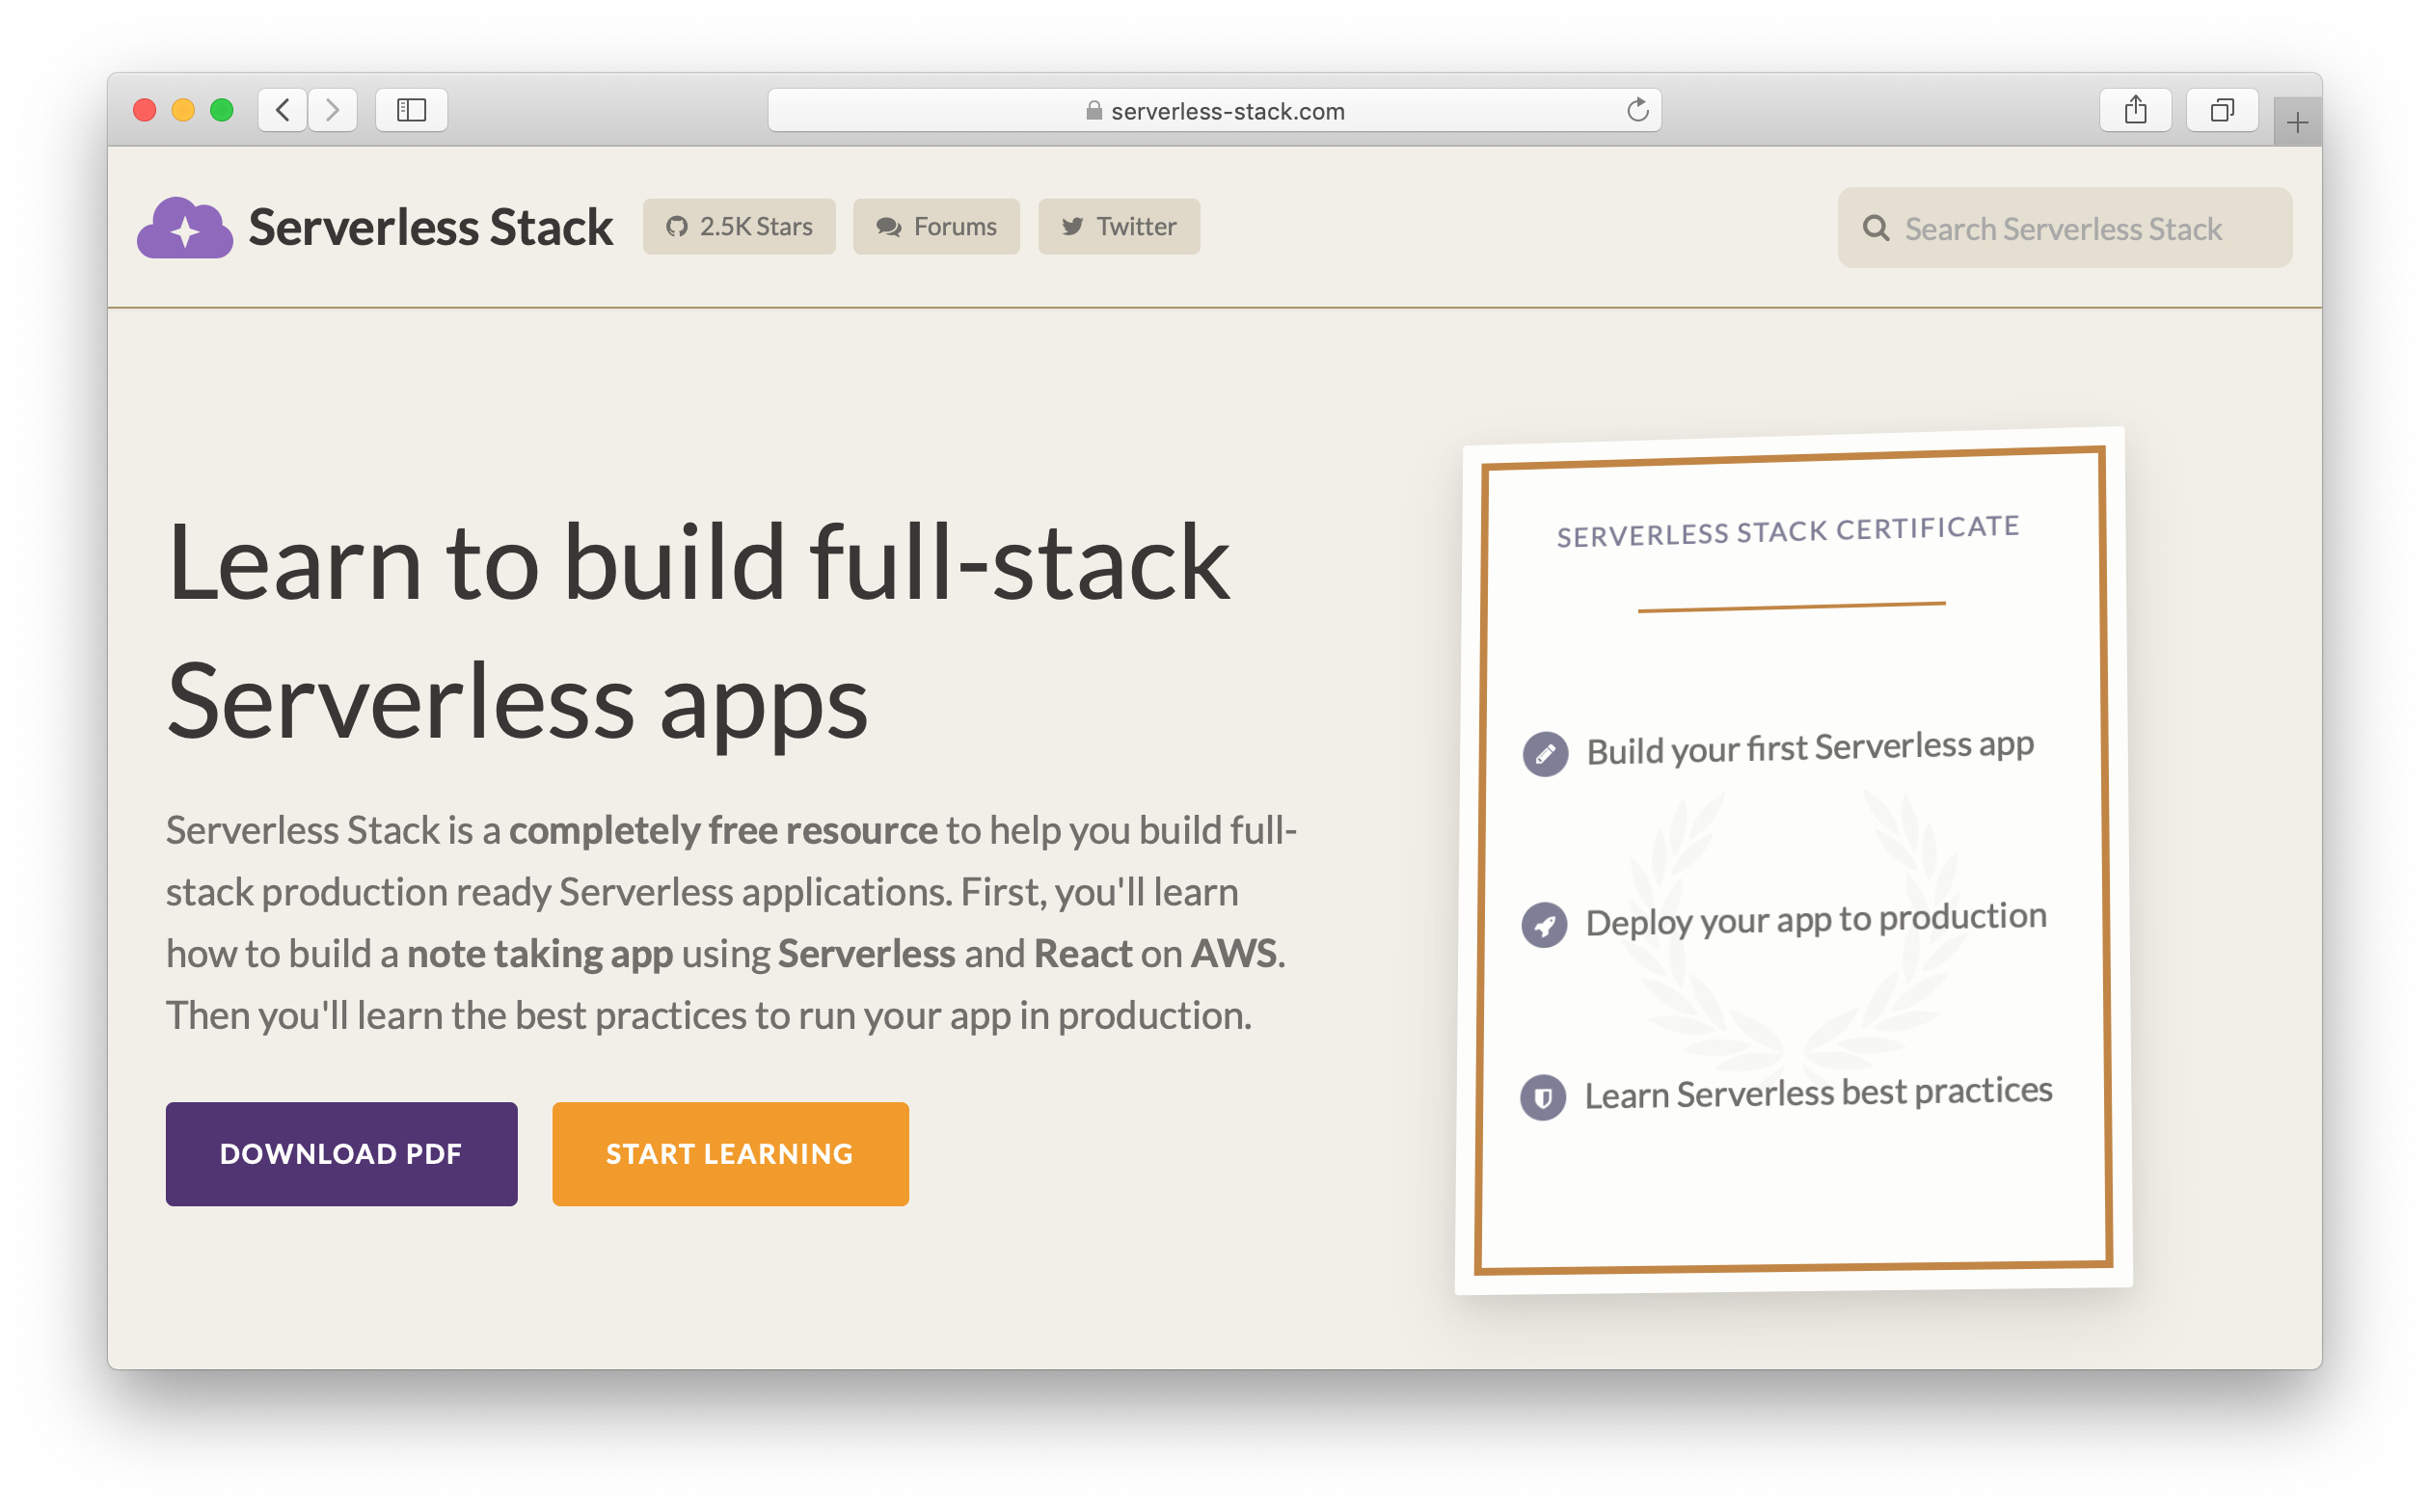This screenshot has width=2430, height=1512.
Task: Focus the Search Serverless Stack field
Action: 2064,228
